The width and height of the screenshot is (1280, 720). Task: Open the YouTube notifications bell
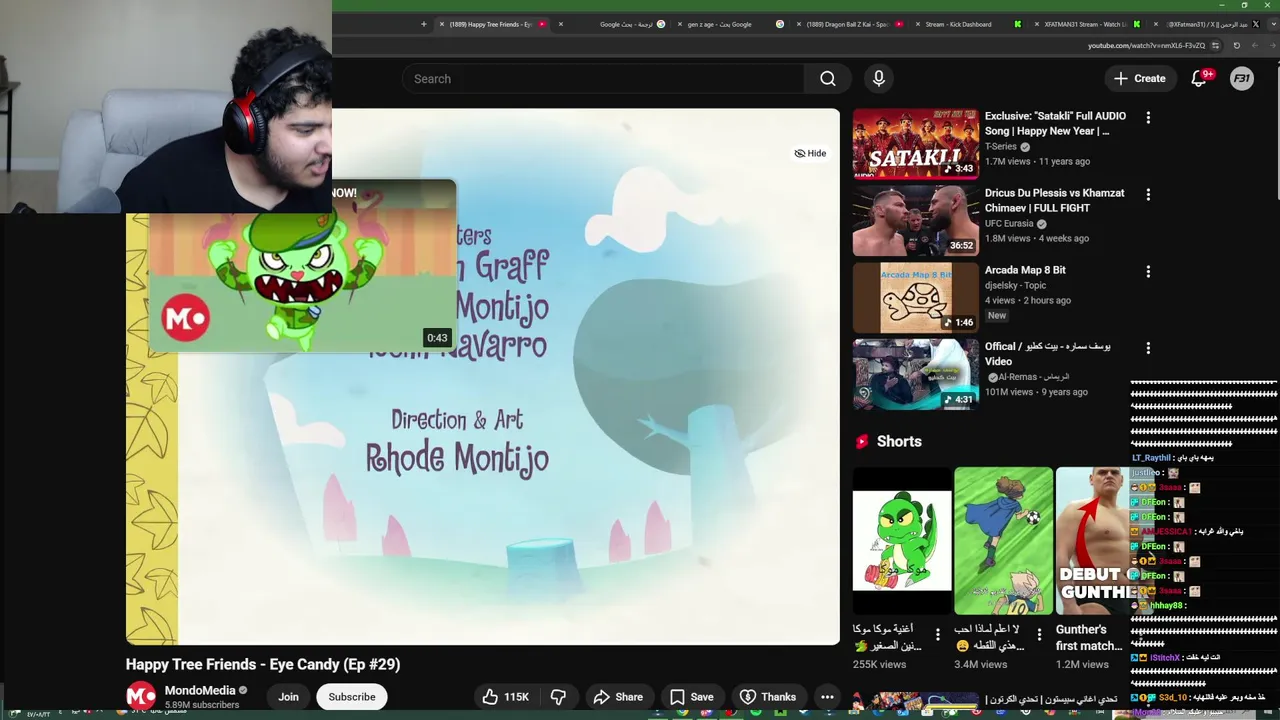(1199, 78)
